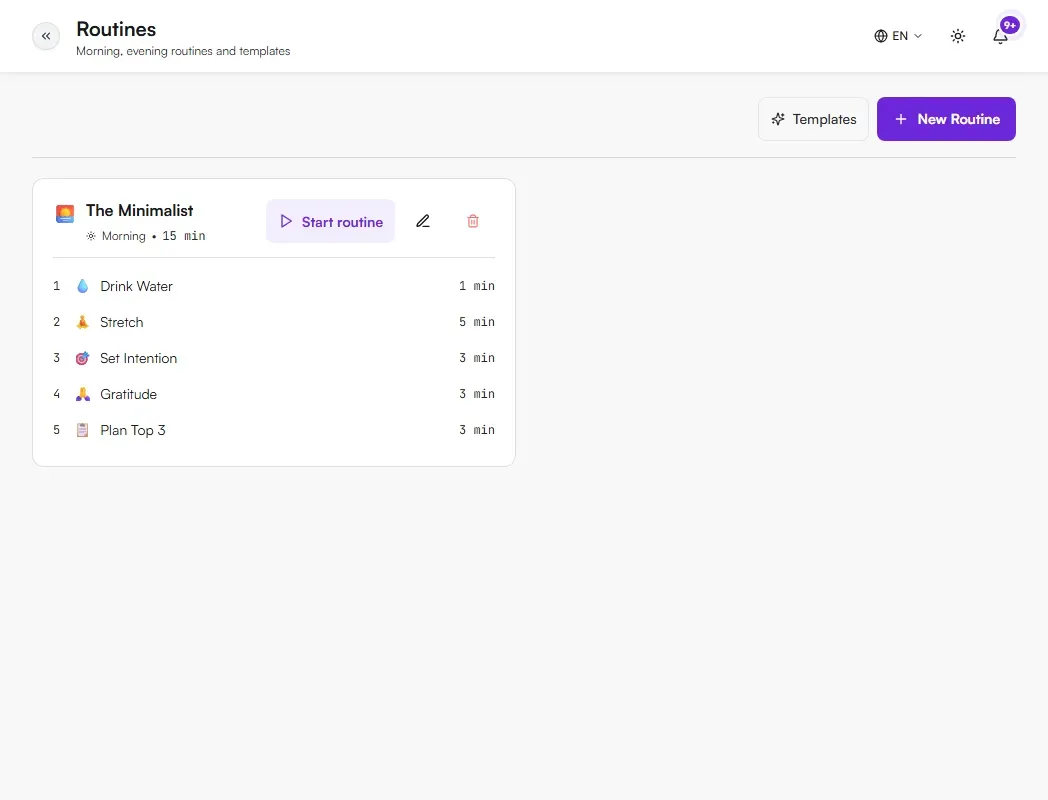Select the Set Intention step text
This screenshot has height=800, width=1048.
click(138, 358)
